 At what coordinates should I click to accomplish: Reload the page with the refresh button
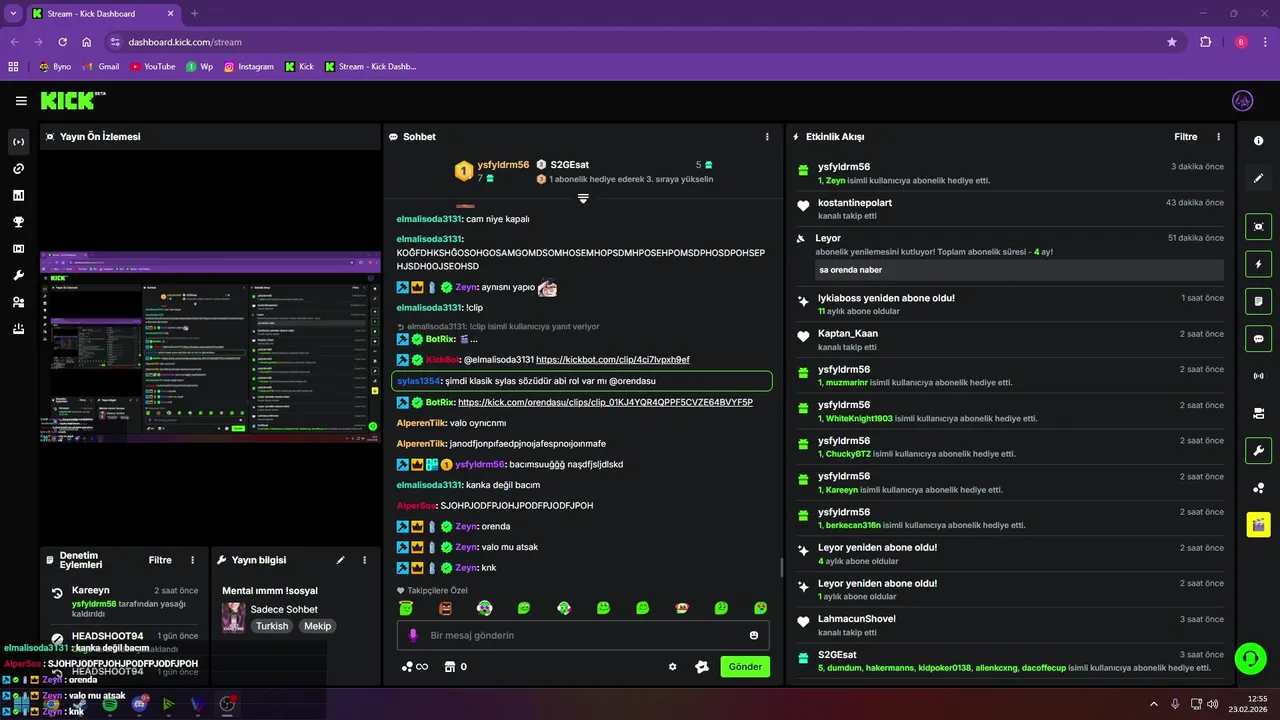pos(62,42)
